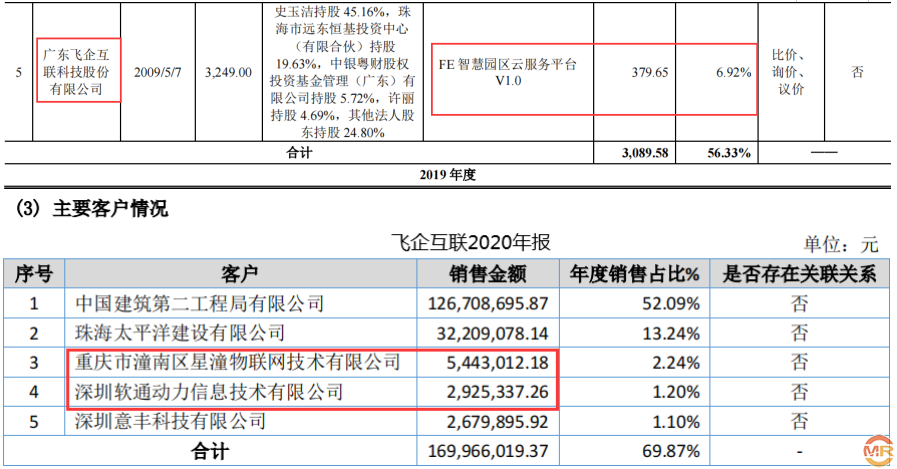897x469 pixels.
Task: Click sales amount 2,679,895.92
Action: pos(497,422)
